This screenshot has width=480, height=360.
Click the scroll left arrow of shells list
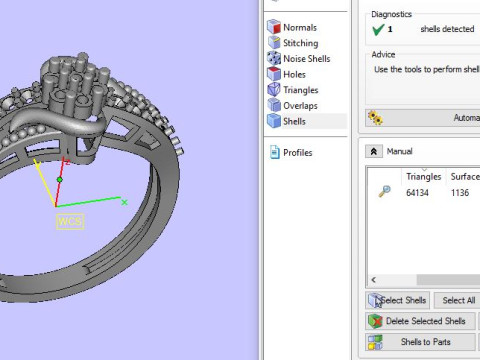tap(374, 280)
